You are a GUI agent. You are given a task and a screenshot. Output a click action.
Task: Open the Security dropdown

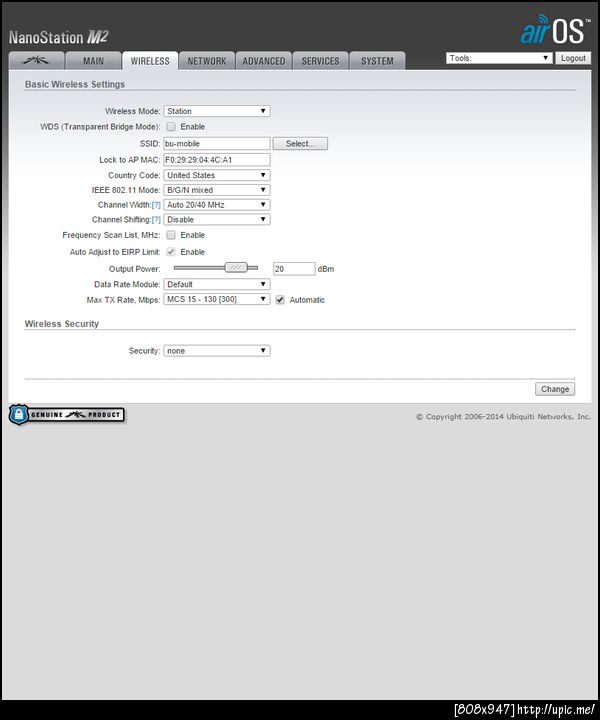pos(217,350)
